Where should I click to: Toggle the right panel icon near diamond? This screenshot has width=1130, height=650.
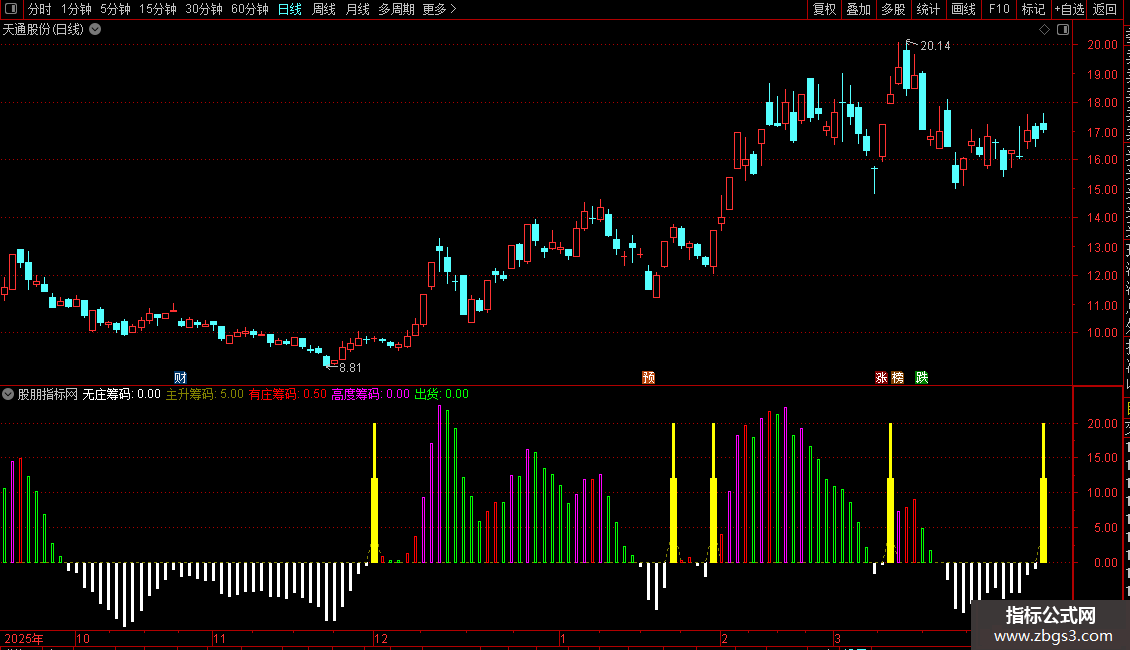(1063, 30)
